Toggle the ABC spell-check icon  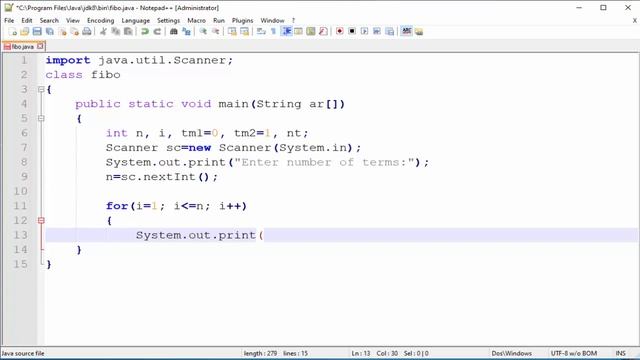tap(406, 31)
